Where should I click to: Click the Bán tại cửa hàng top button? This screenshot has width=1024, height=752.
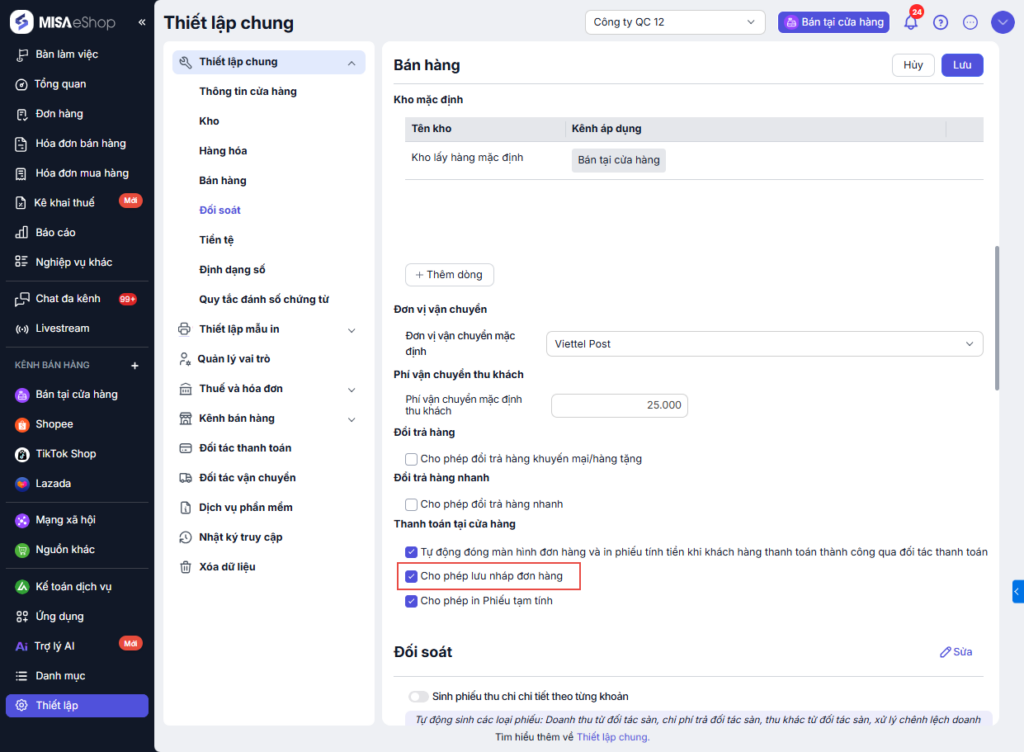pyautogui.click(x=833, y=22)
